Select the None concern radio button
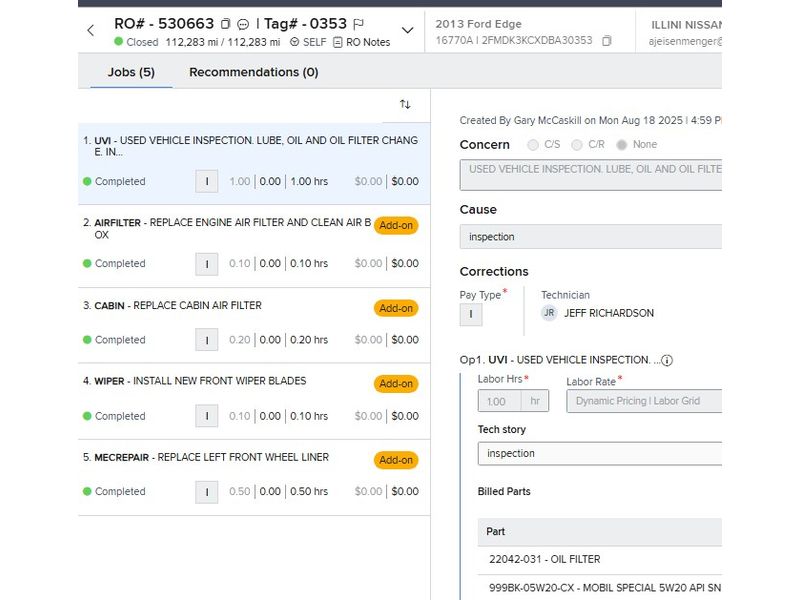800x600 pixels. [623, 145]
